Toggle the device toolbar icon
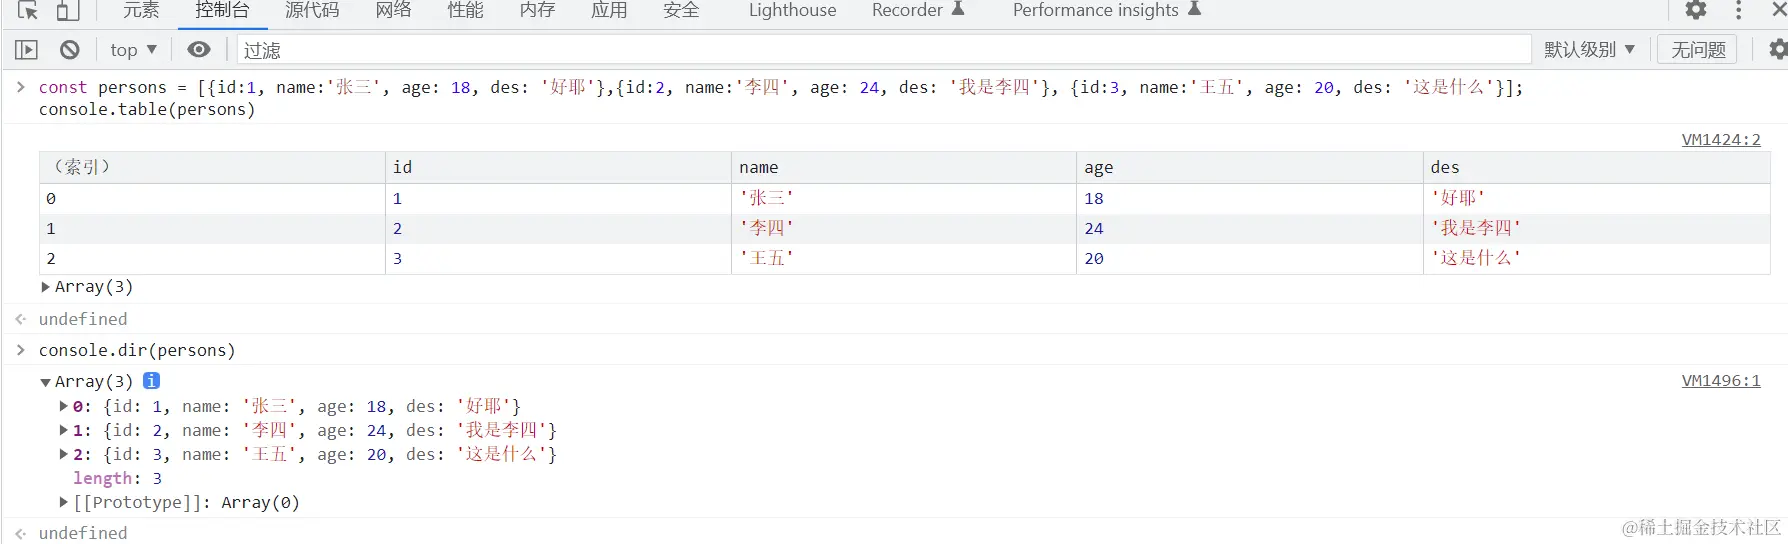This screenshot has width=1788, height=544. click(x=67, y=11)
